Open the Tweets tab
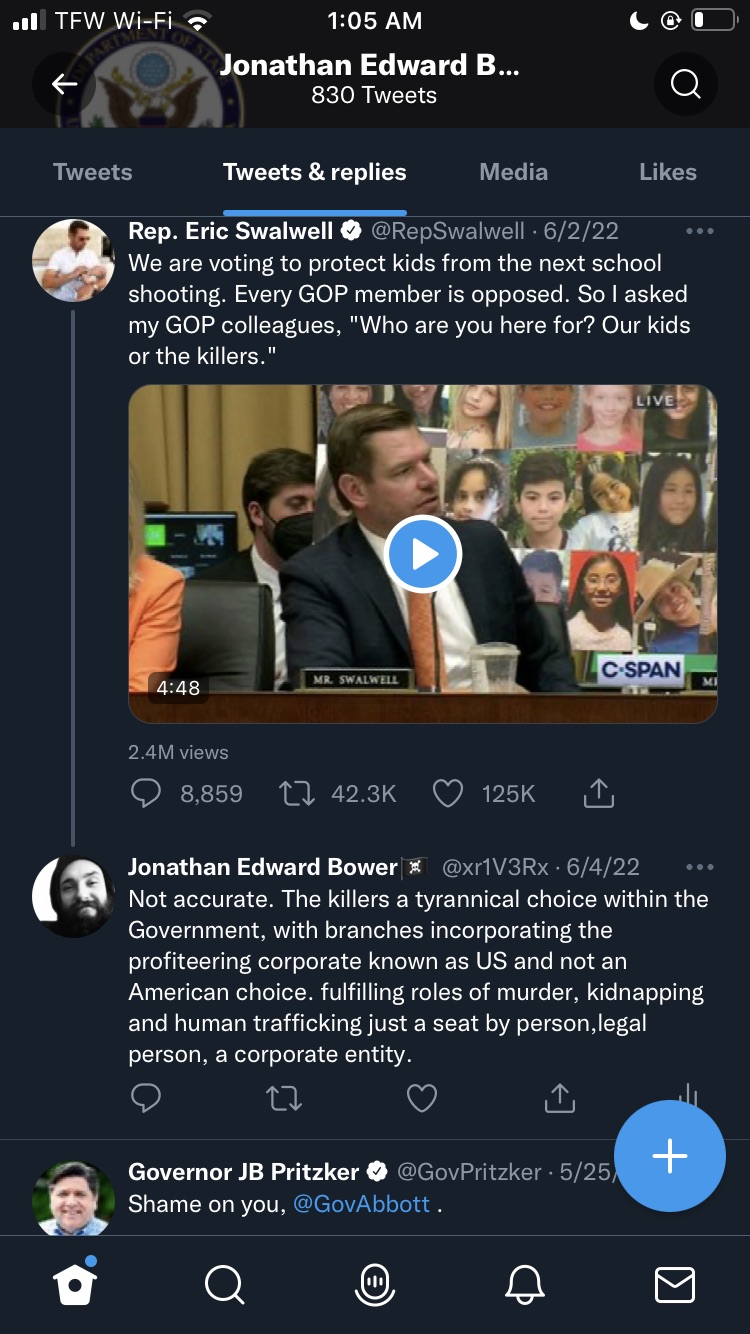This screenshot has height=1334, width=750. point(92,172)
